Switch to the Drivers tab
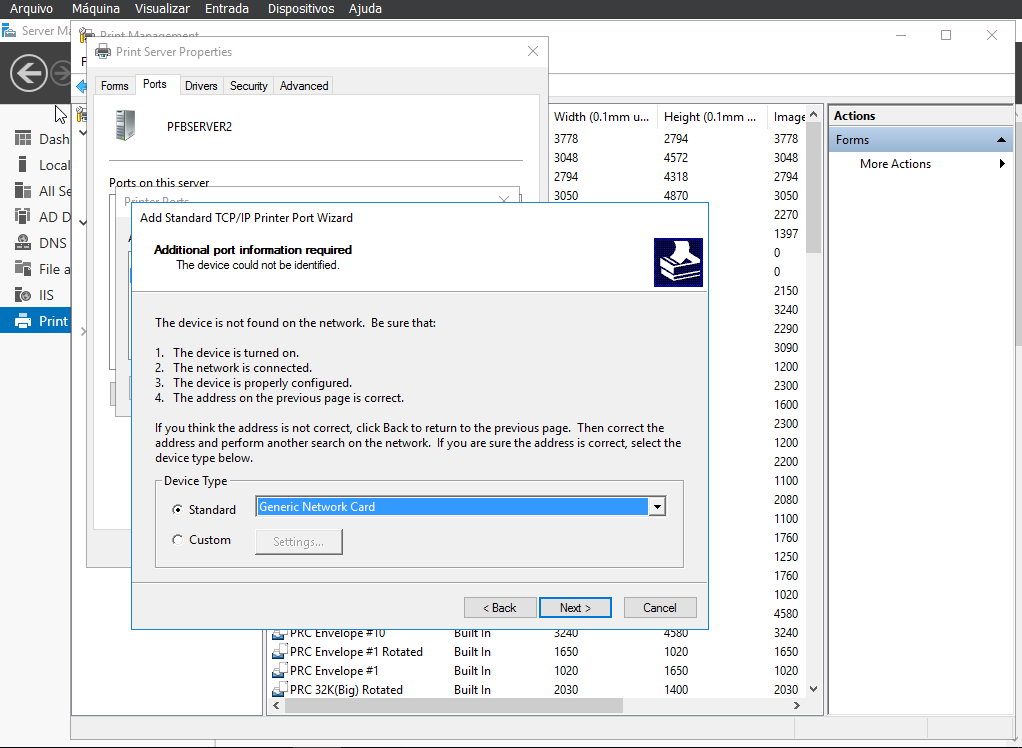Viewport: 1022px width, 748px height. tap(201, 85)
